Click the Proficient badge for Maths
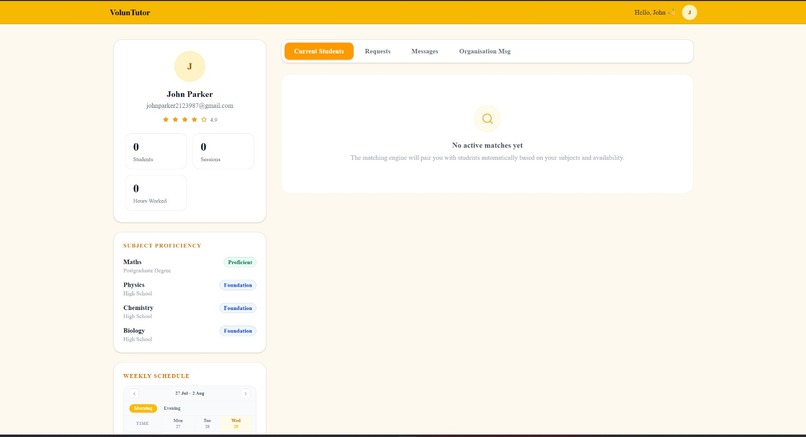 pos(240,262)
